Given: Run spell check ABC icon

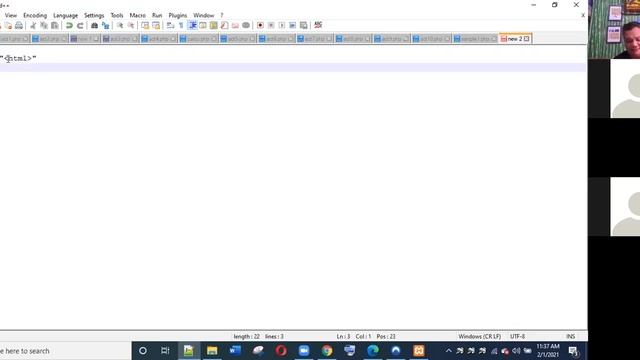Looking at the screenshot, I should (318, 25).
